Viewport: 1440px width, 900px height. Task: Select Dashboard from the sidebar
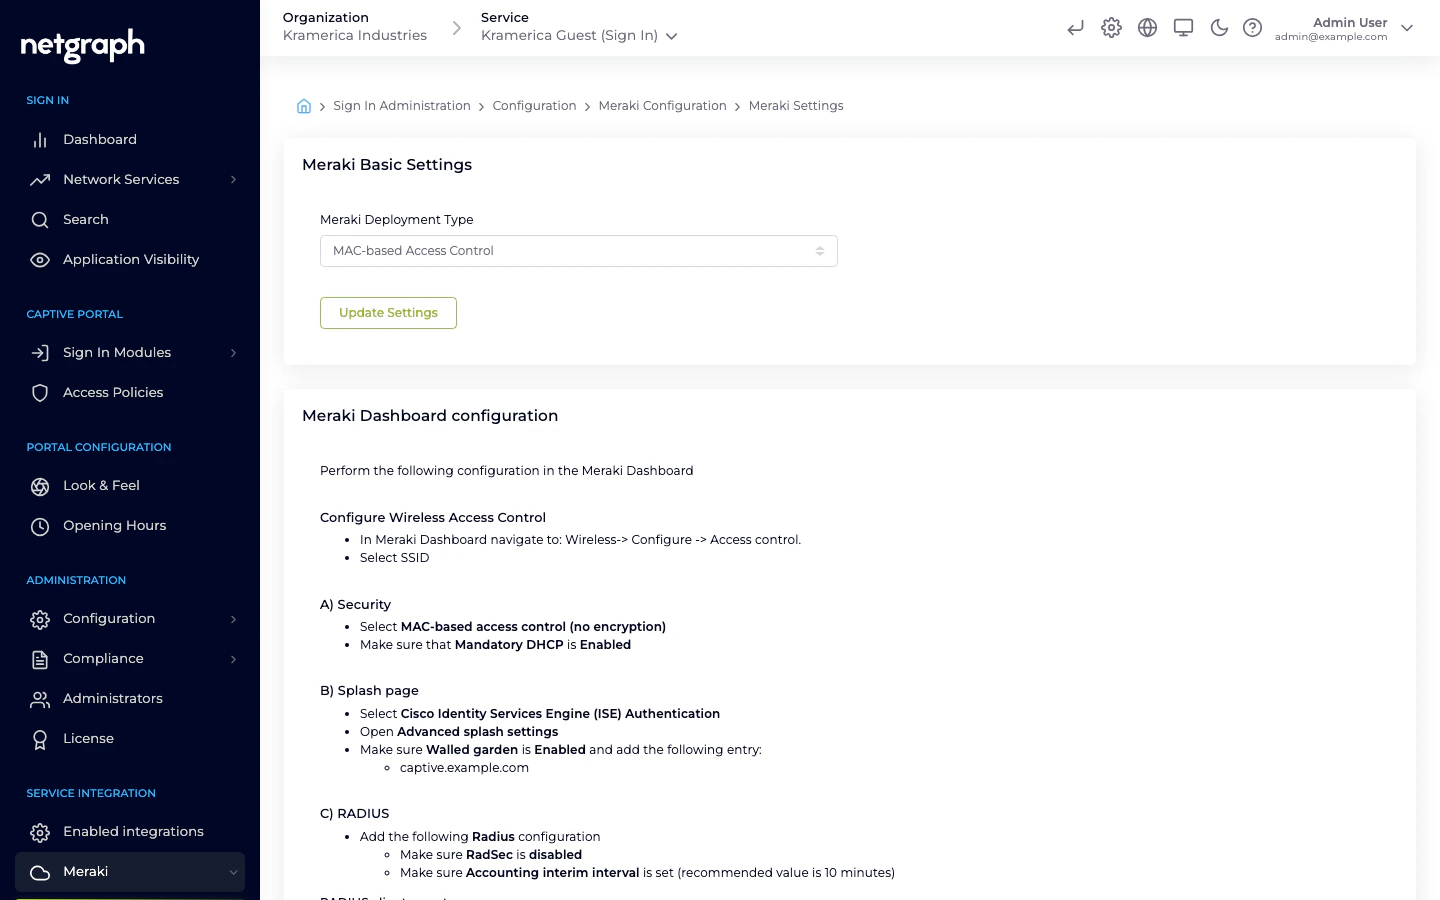pyautogui.click(x=100, y=139)
